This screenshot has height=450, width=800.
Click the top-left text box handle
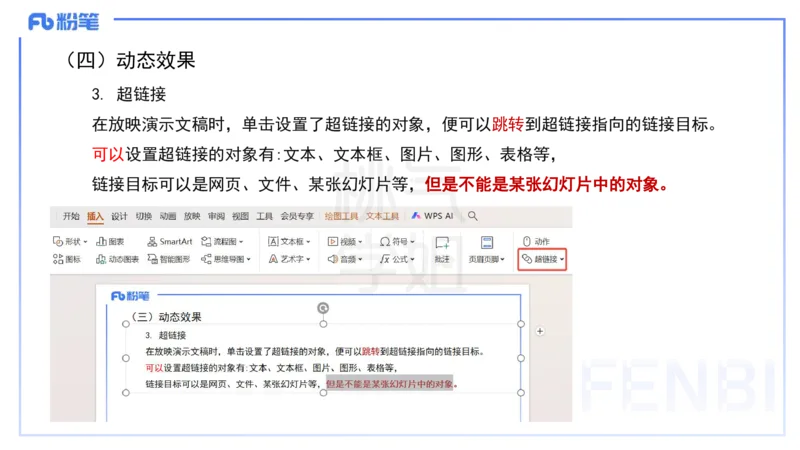coord(126,324)
